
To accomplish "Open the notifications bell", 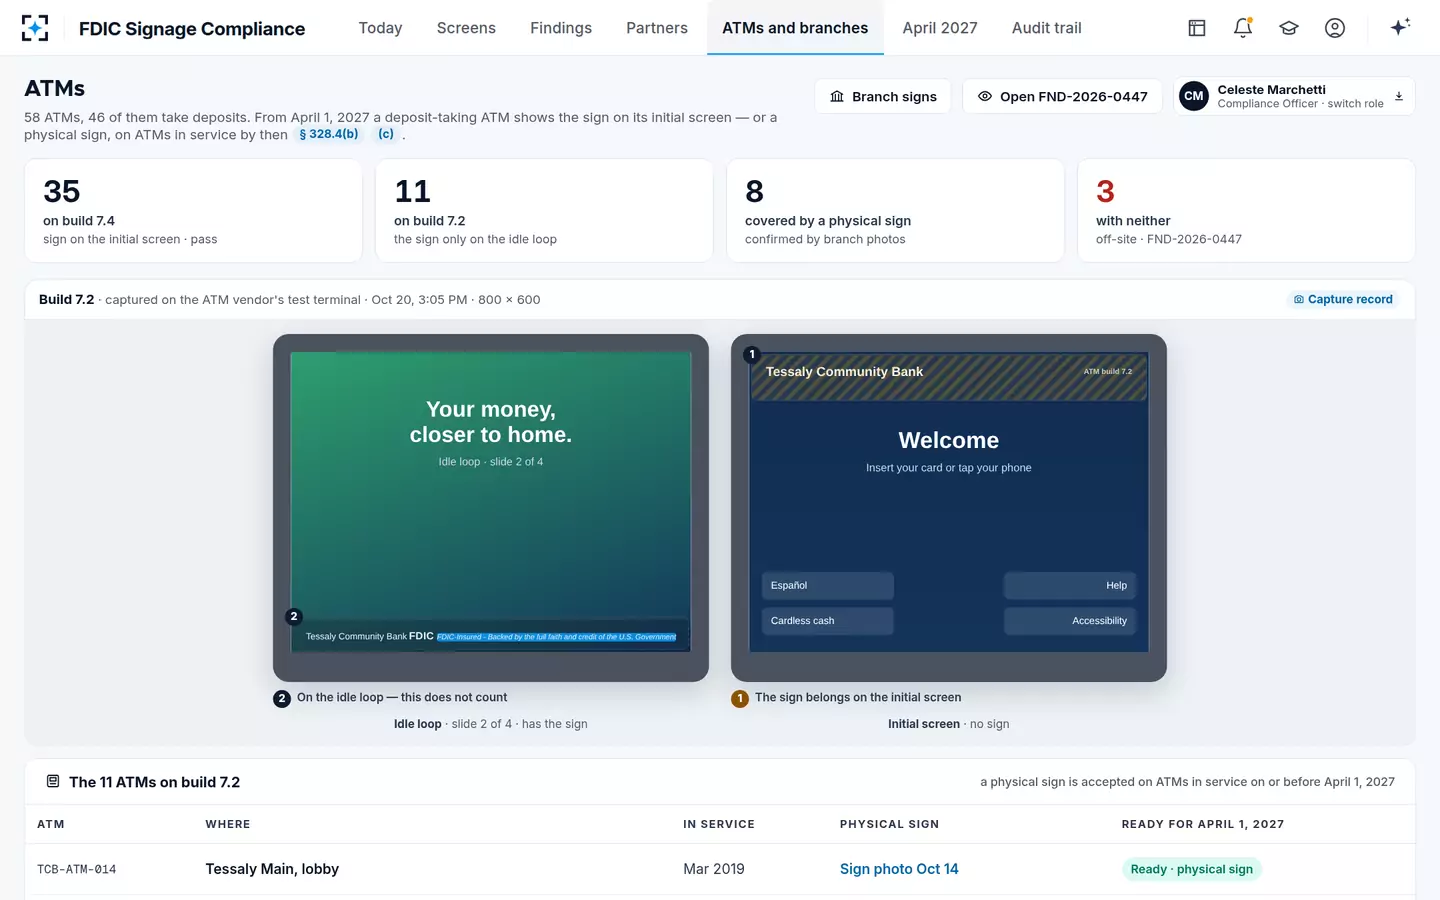I will click(x=1243, y=28).
